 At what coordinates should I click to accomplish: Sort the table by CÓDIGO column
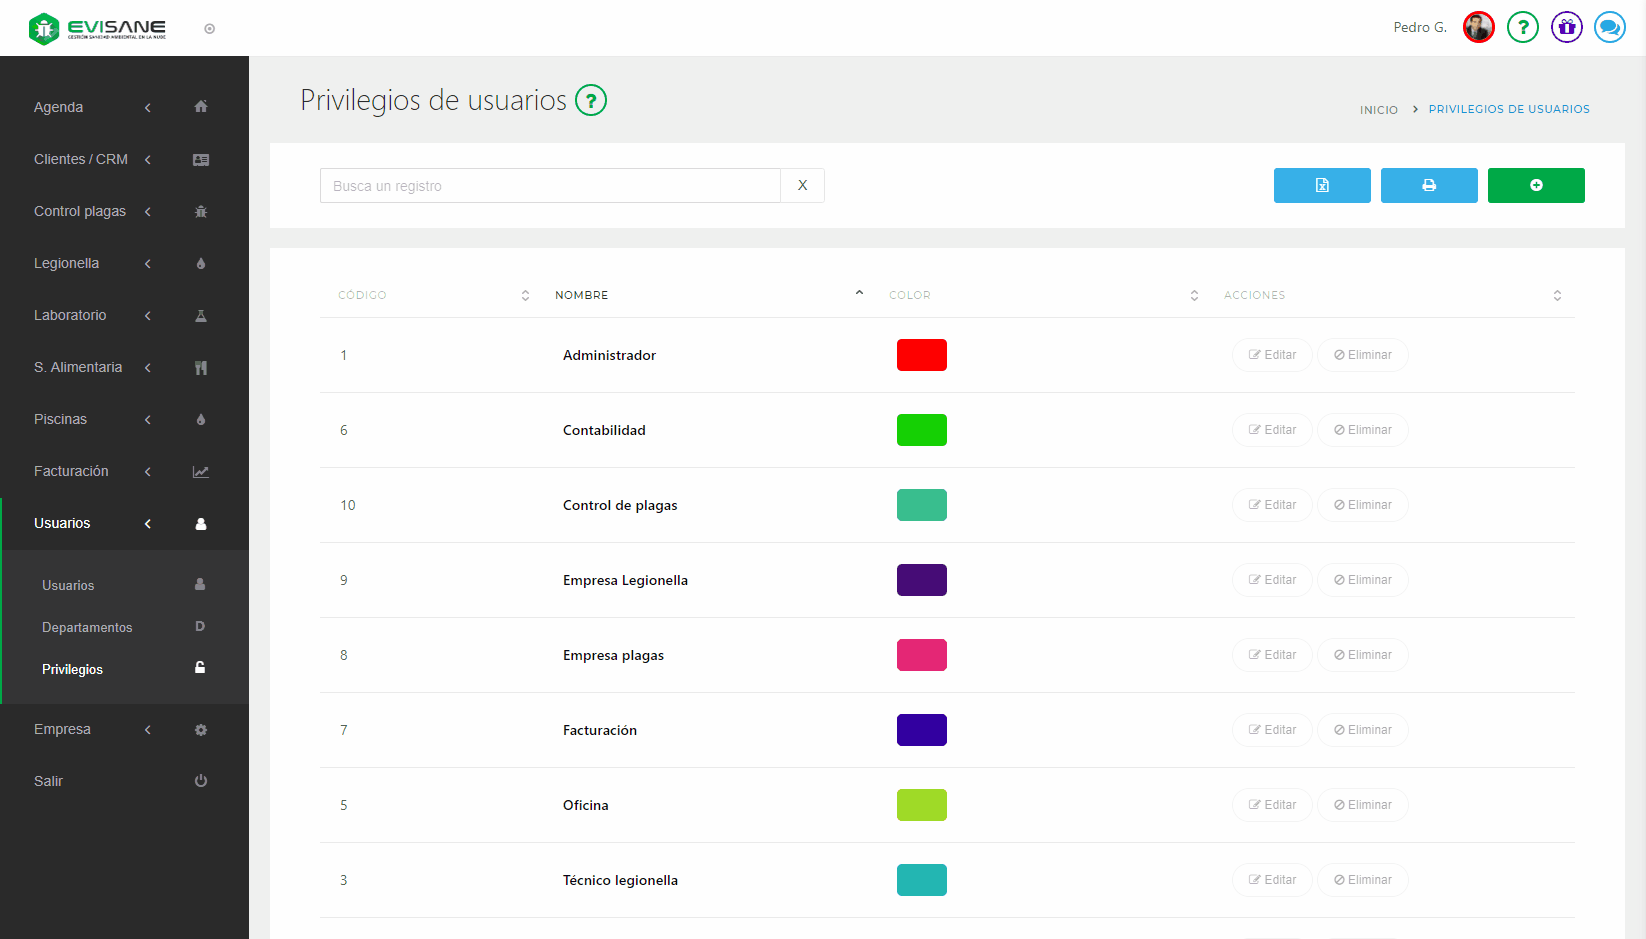(x=524, y=295)
